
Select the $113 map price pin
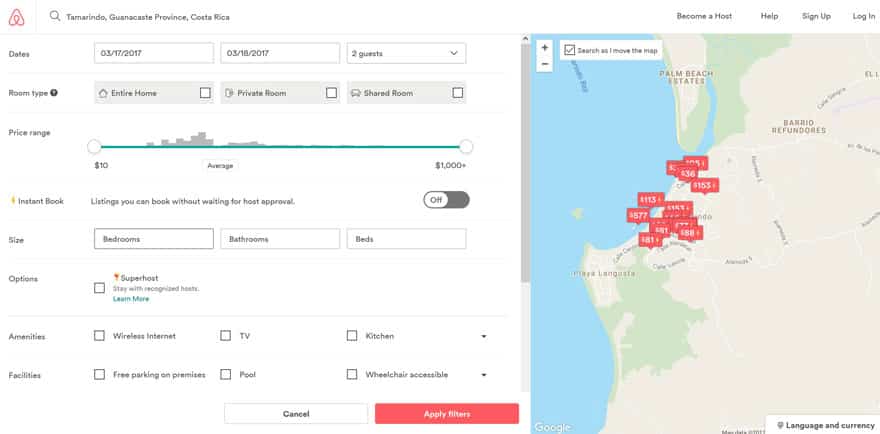(649, 199)
